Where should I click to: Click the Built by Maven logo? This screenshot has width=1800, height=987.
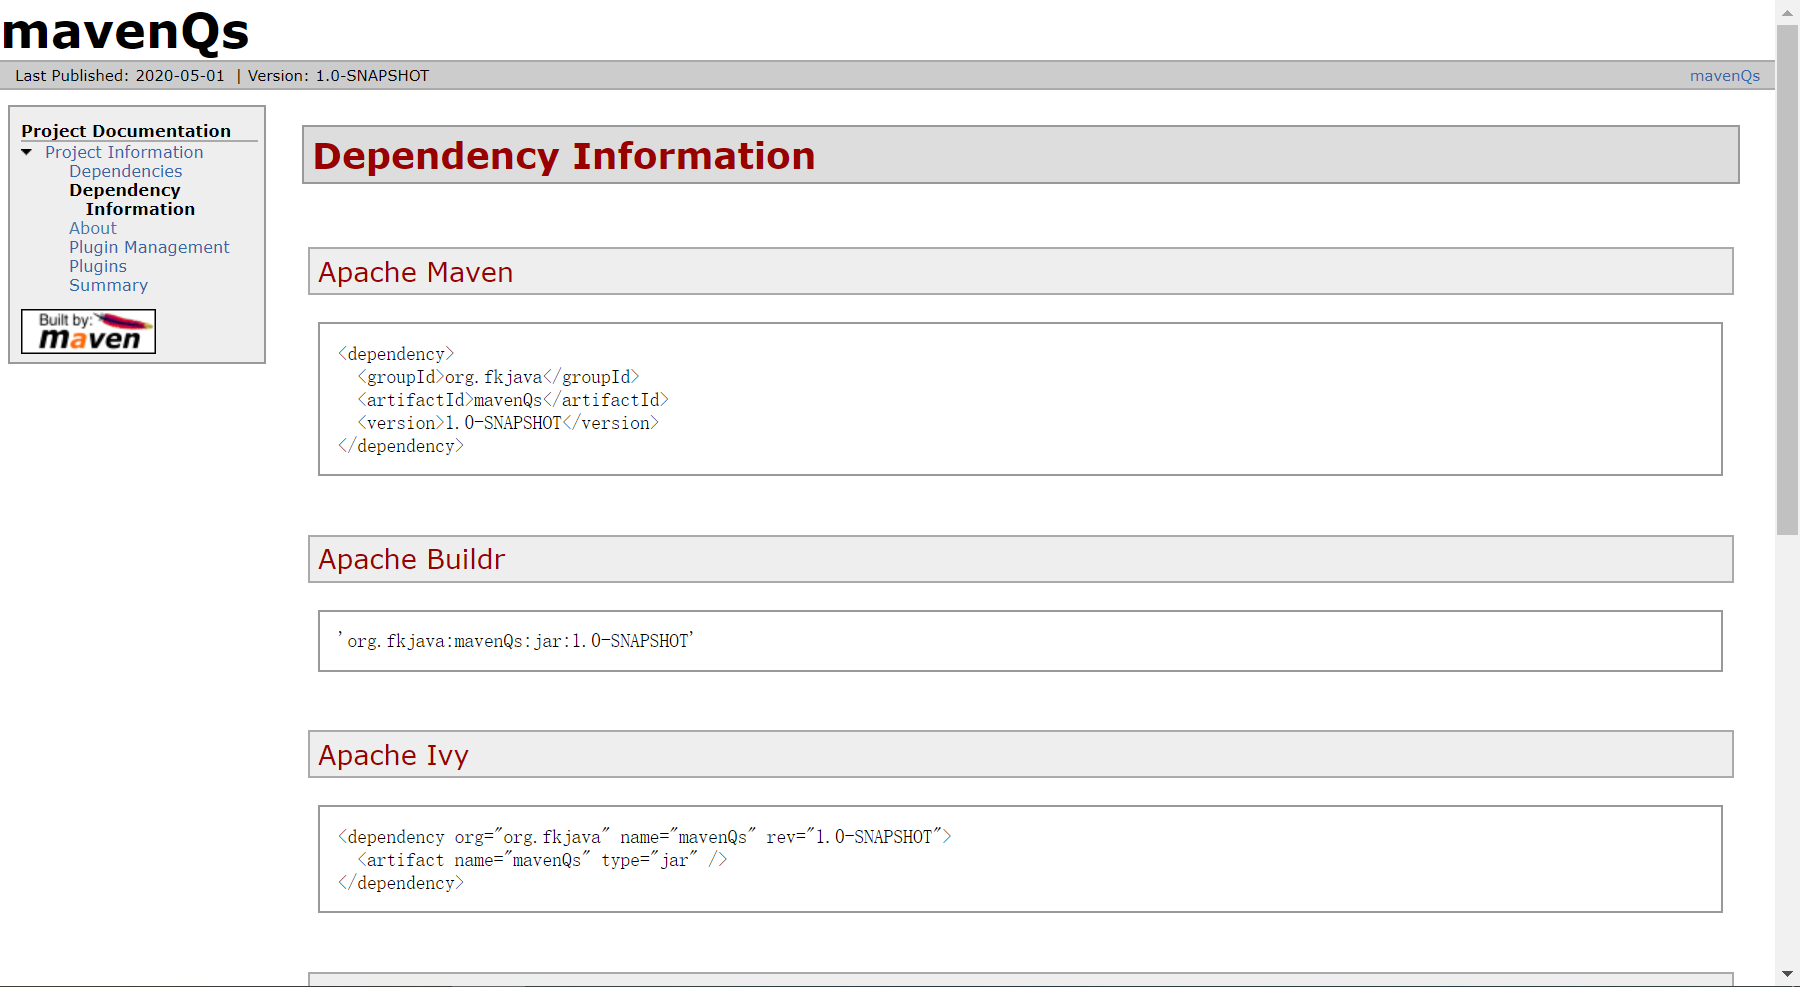pos(88,331)
